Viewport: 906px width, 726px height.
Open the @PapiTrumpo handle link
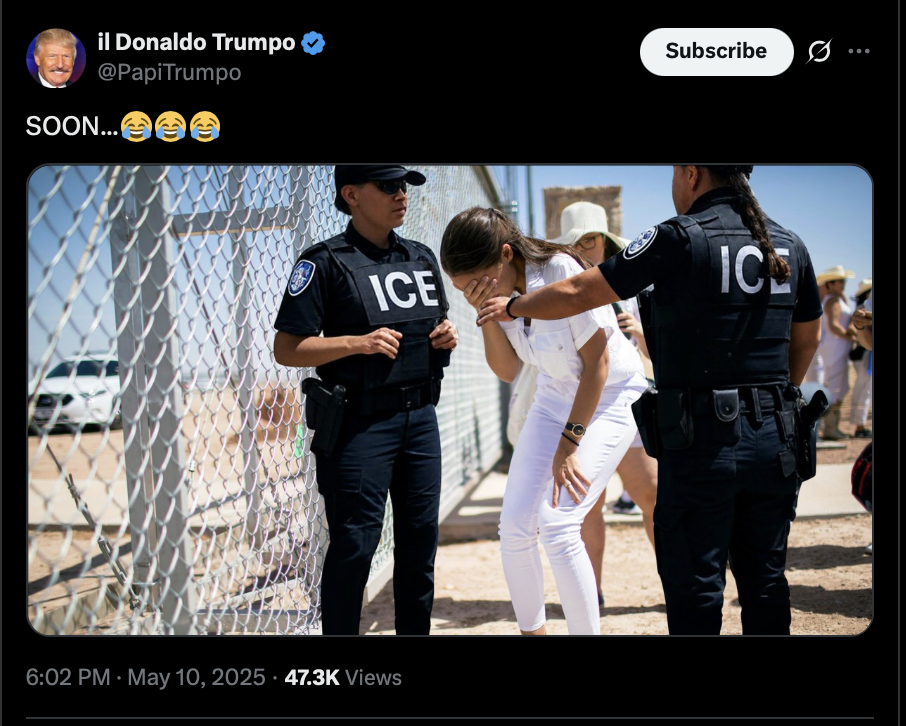[x=169, y=72]
